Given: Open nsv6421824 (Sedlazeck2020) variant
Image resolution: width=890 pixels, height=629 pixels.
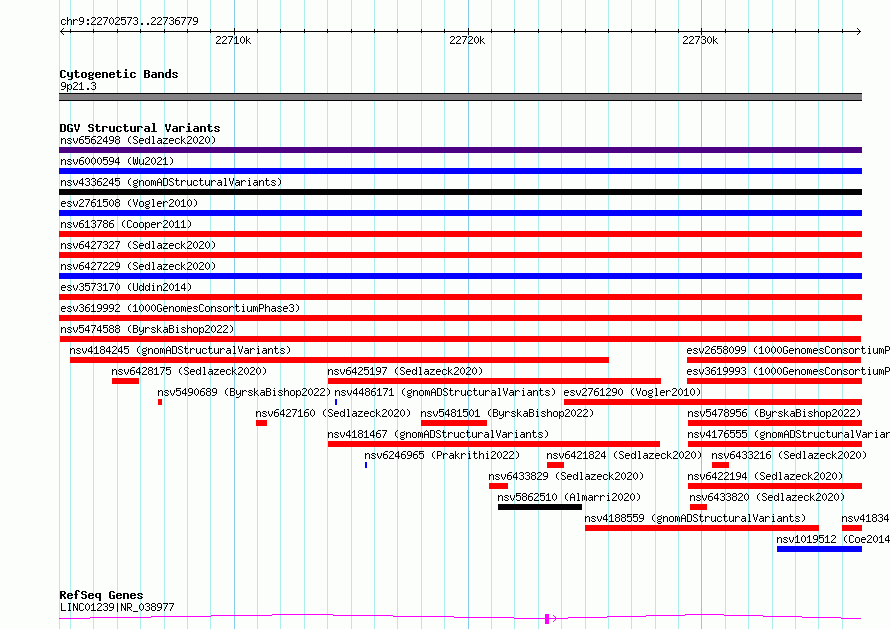Looking at the screenshot, I should [x=624, y=455].
